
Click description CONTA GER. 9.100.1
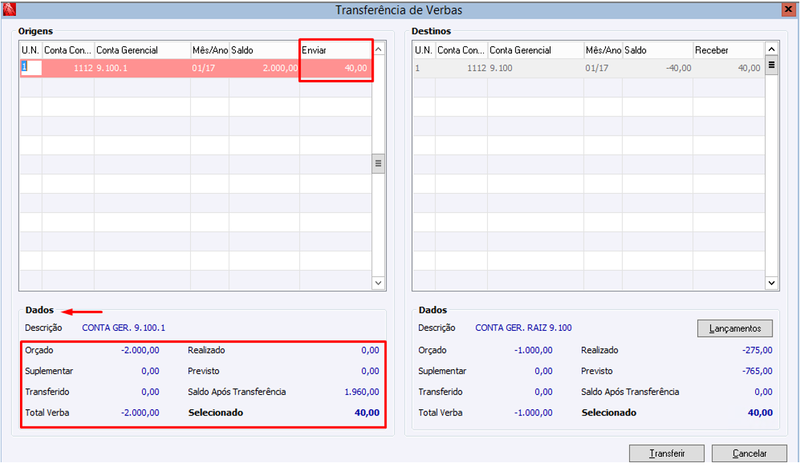point(123,328)
